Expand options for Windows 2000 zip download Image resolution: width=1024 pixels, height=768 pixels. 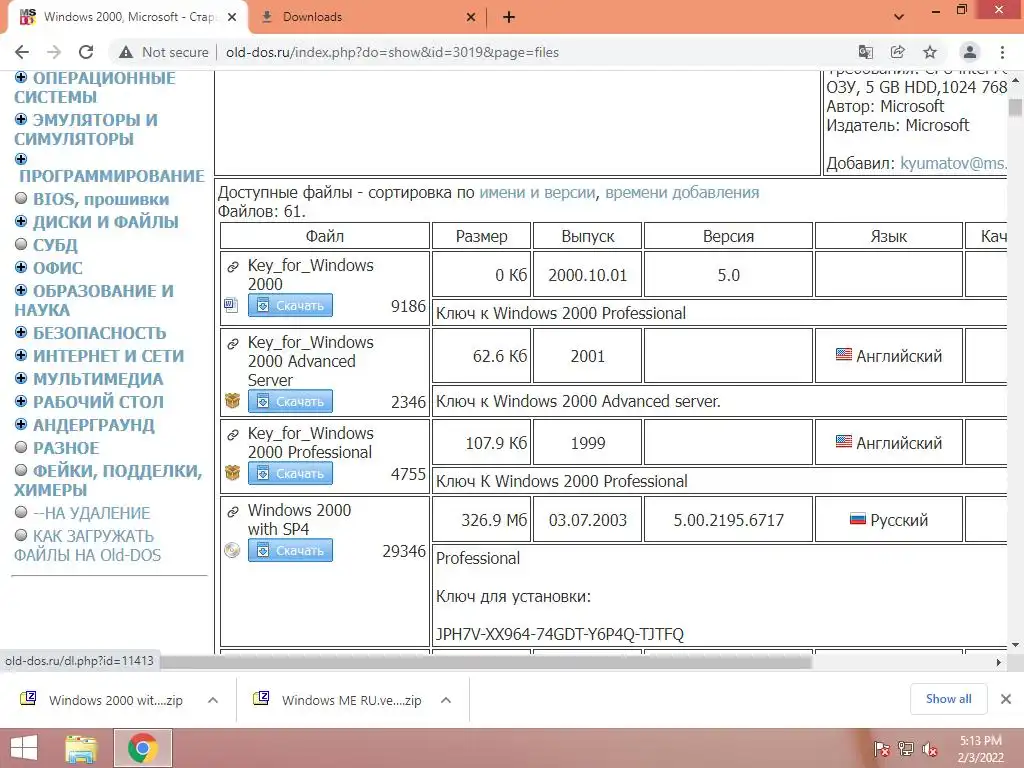tap(213, 700)
